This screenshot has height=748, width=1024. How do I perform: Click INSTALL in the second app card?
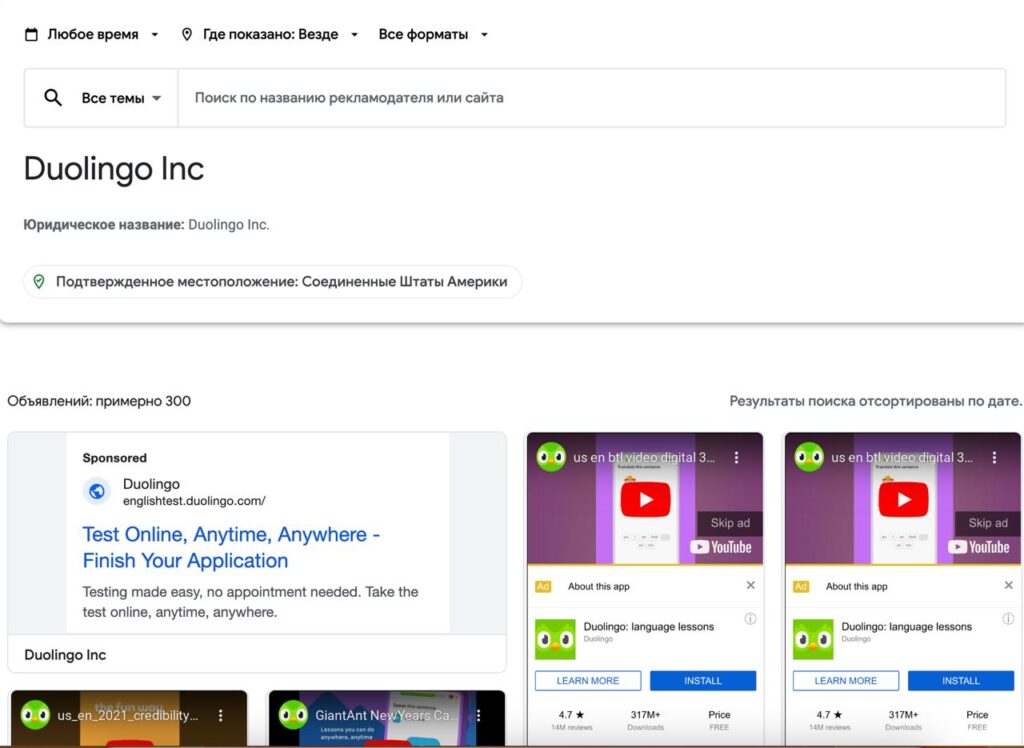click(x=961, y=681)
